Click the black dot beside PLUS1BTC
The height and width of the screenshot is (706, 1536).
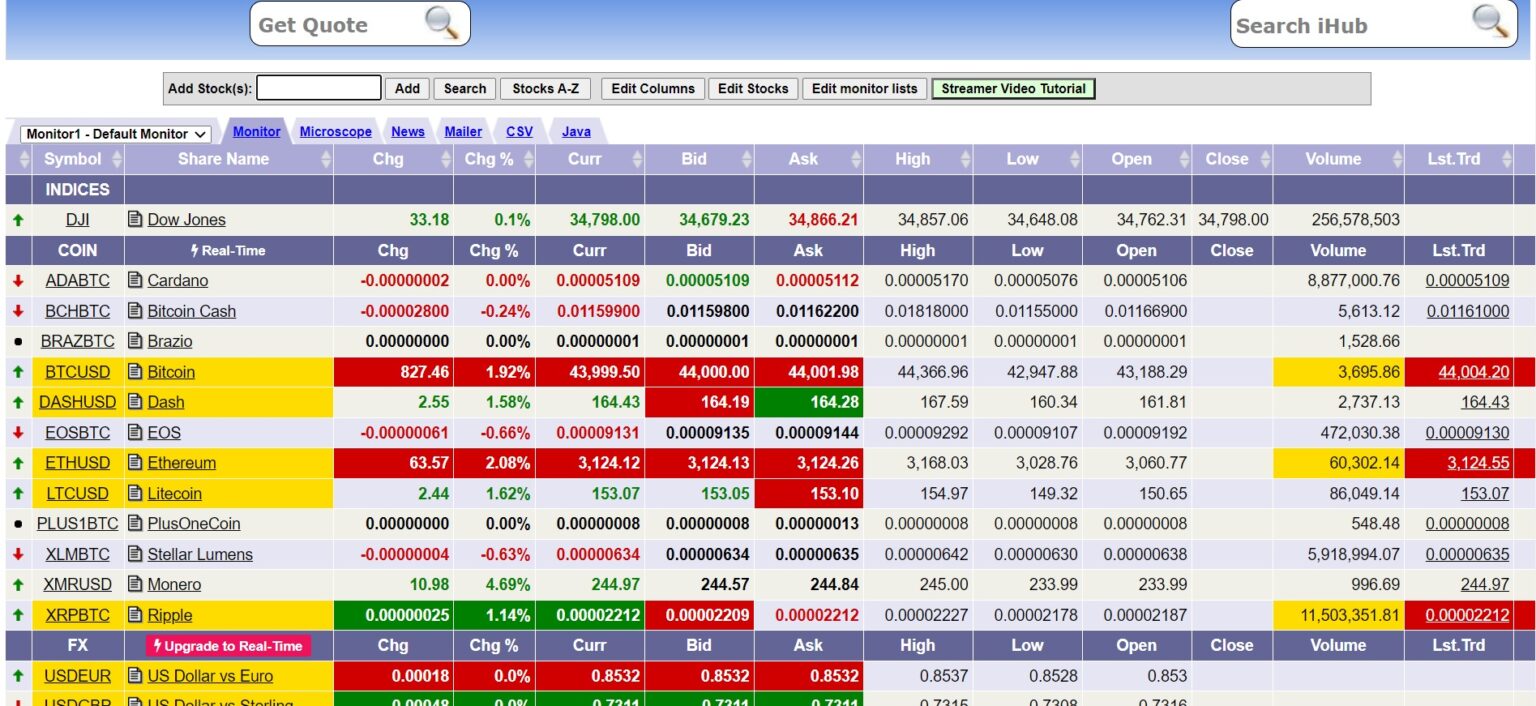coord(18,524)
